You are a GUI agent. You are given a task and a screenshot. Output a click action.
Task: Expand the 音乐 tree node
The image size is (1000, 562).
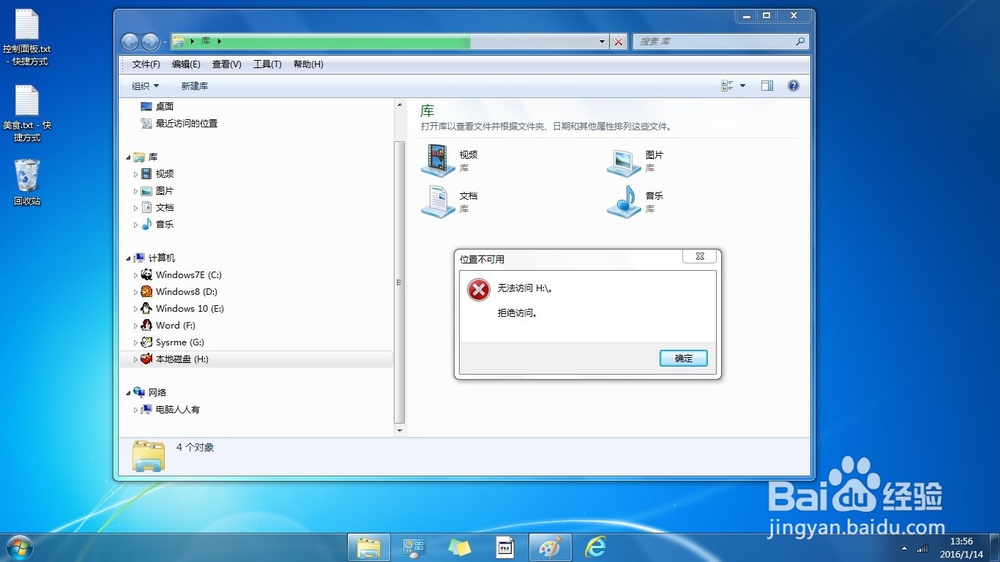tap(136, 225)
